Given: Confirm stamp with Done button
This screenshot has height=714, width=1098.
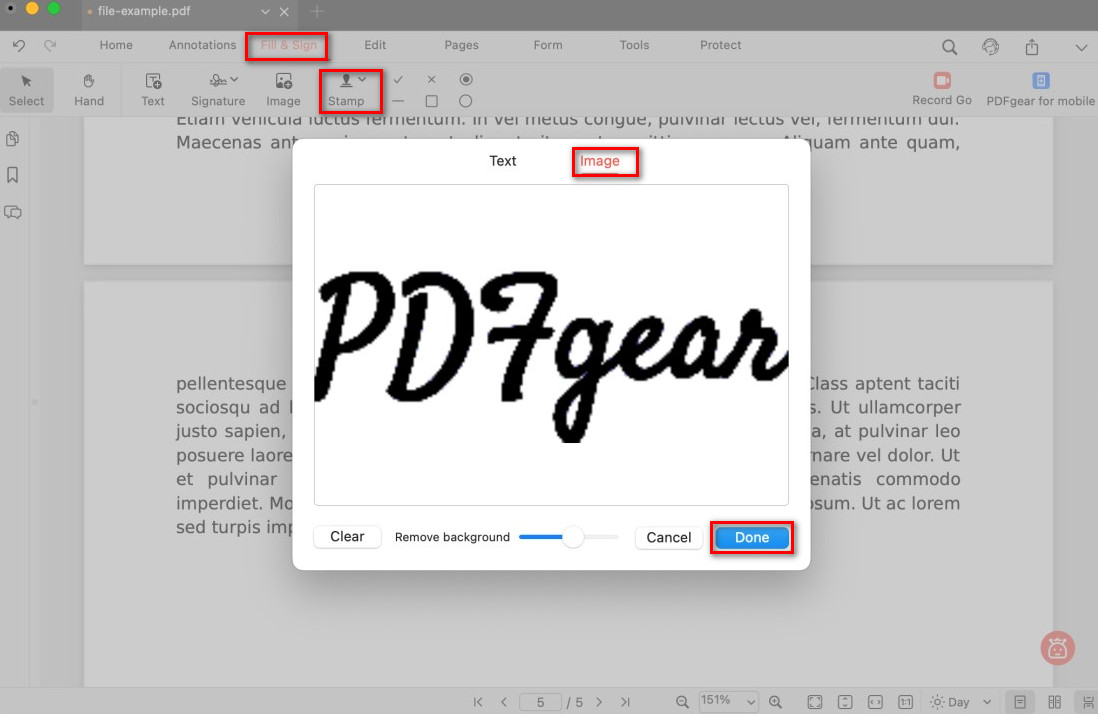Looking at the screenshot, I should pos(752,538).
